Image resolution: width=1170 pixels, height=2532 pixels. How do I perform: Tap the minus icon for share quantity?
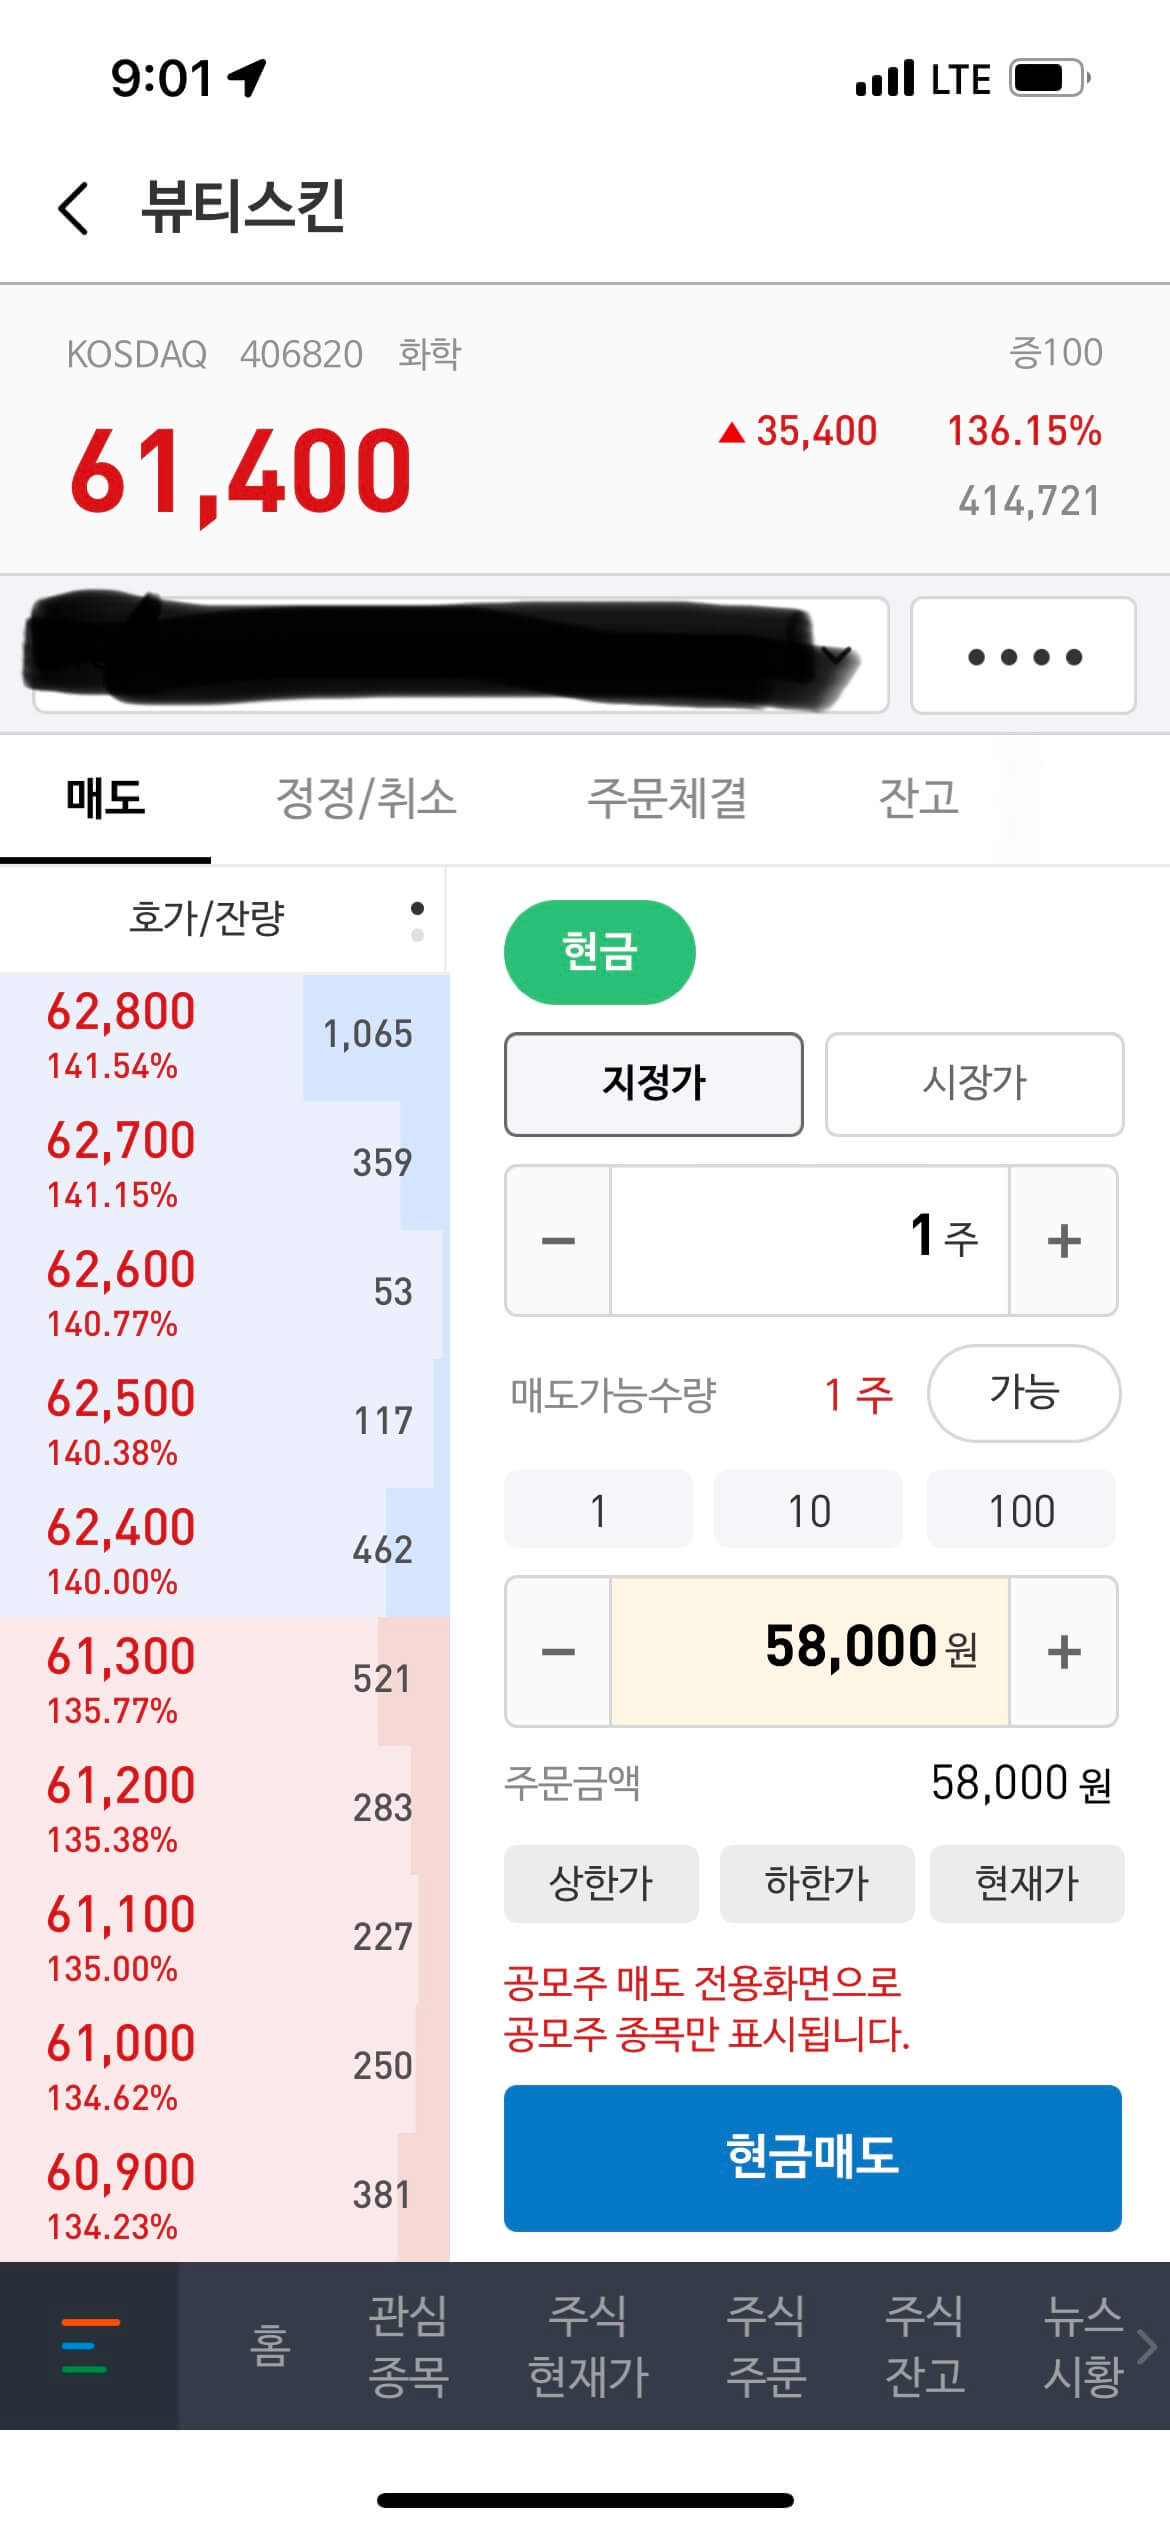pyautogui.click(x=558, y=1241)
